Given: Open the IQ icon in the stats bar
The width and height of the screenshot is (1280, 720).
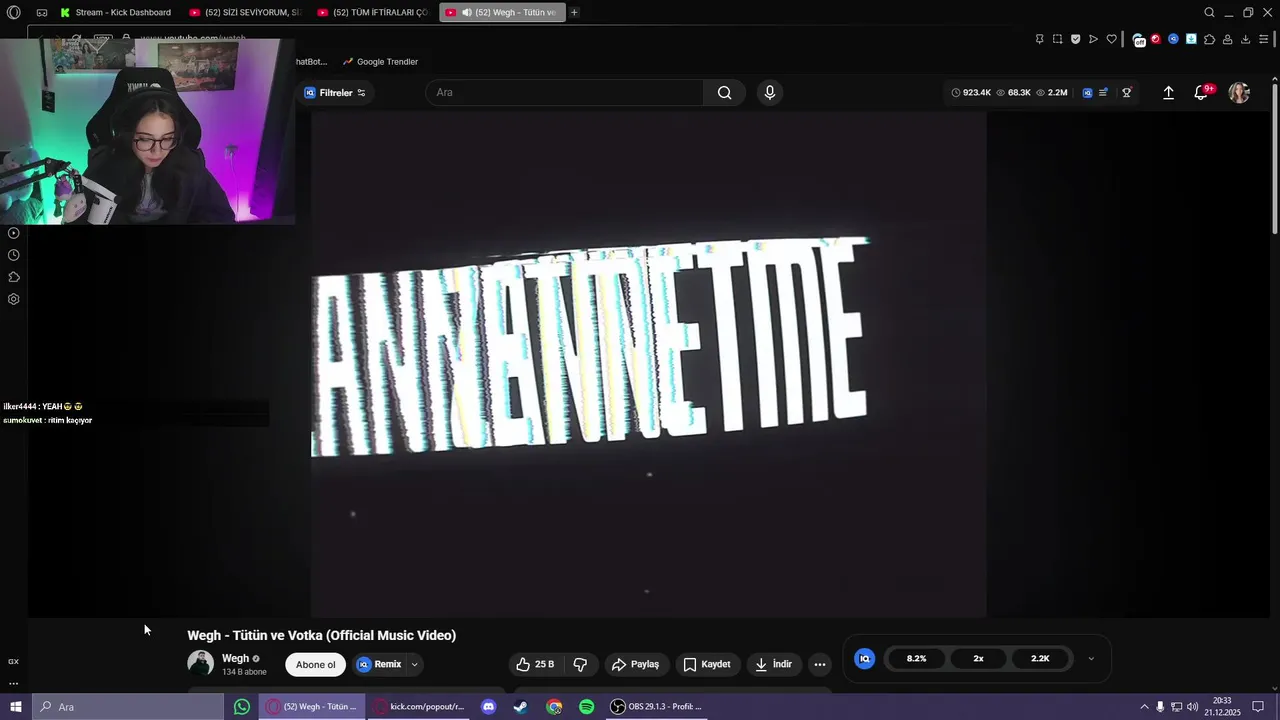Looking at the screenshot, I should pyautogui.click(x=1087, y=92).
